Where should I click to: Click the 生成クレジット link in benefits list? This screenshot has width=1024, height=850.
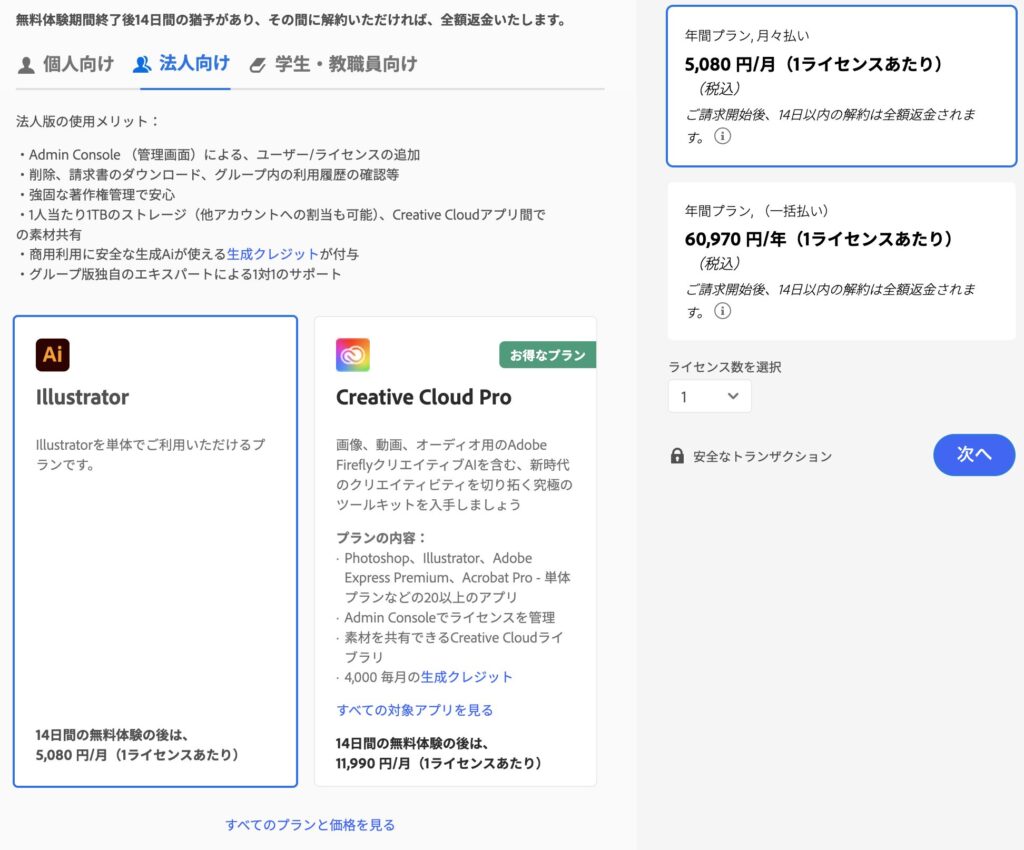coord(272,254)
